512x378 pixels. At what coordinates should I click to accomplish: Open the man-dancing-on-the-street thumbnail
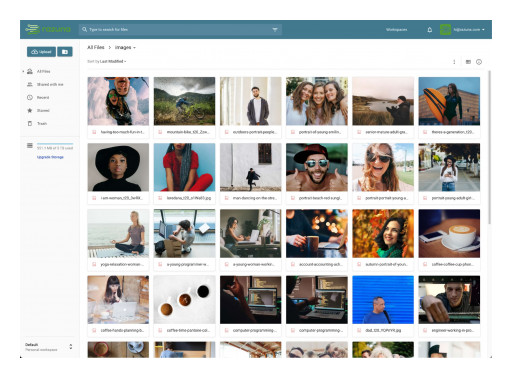click(x=251, y=167)
